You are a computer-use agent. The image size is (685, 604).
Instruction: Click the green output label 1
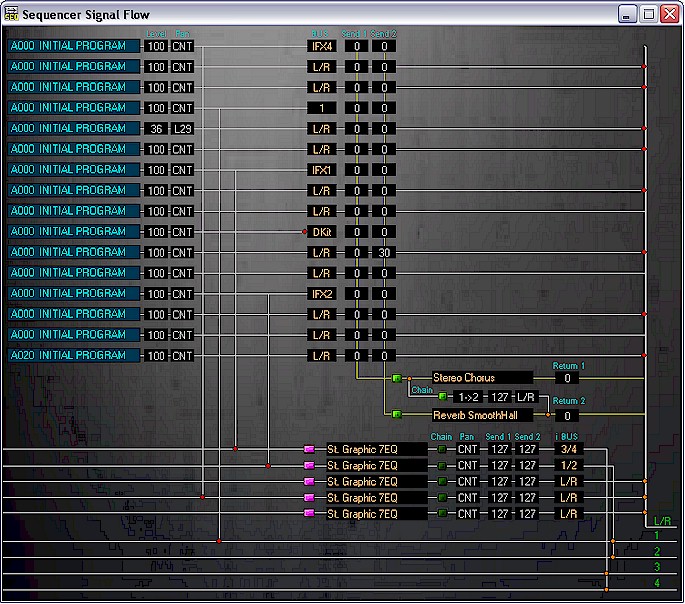click(x=657, y=535)
